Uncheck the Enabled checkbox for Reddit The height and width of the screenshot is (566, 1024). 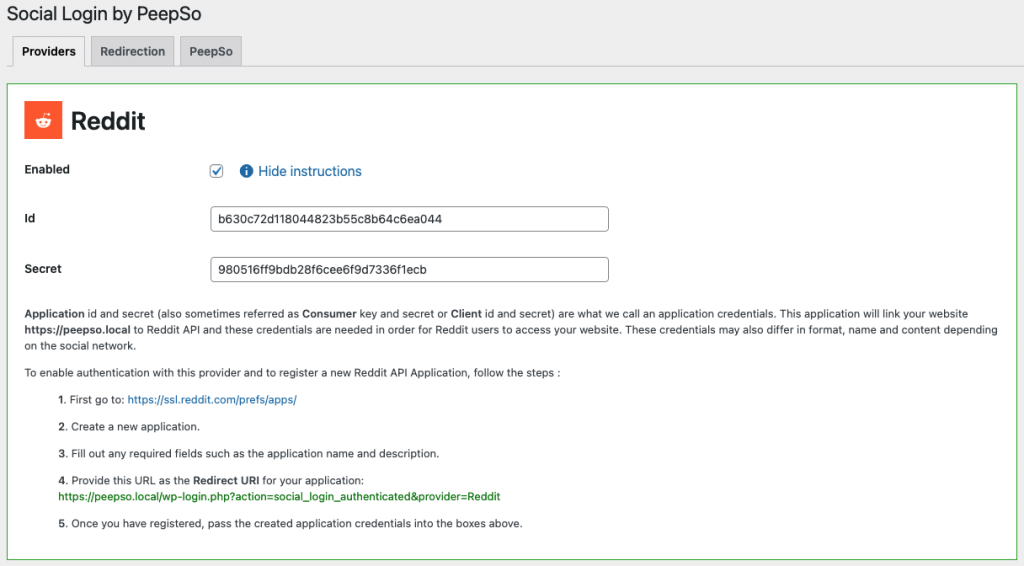tap(217, 171)
